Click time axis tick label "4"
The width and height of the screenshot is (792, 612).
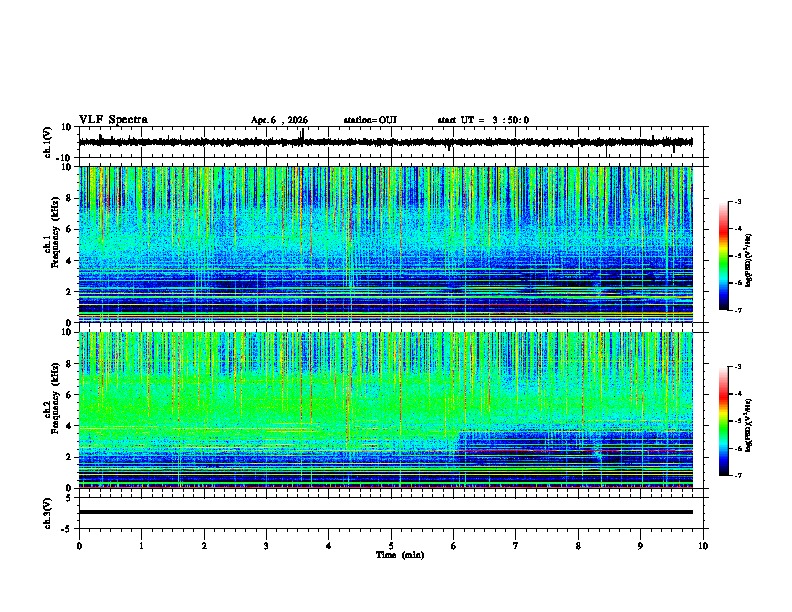[x=329, y=546]
